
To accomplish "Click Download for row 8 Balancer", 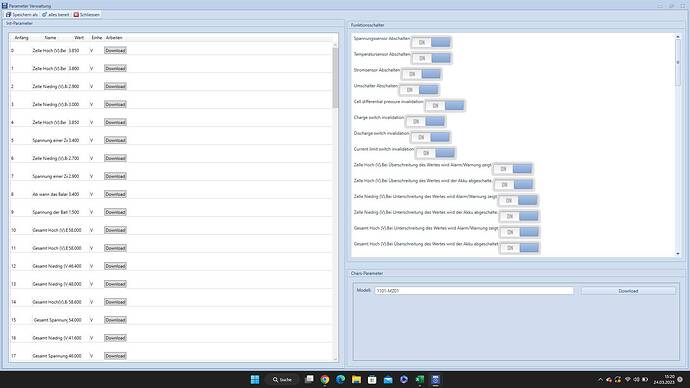I will (x=115, y=194).
